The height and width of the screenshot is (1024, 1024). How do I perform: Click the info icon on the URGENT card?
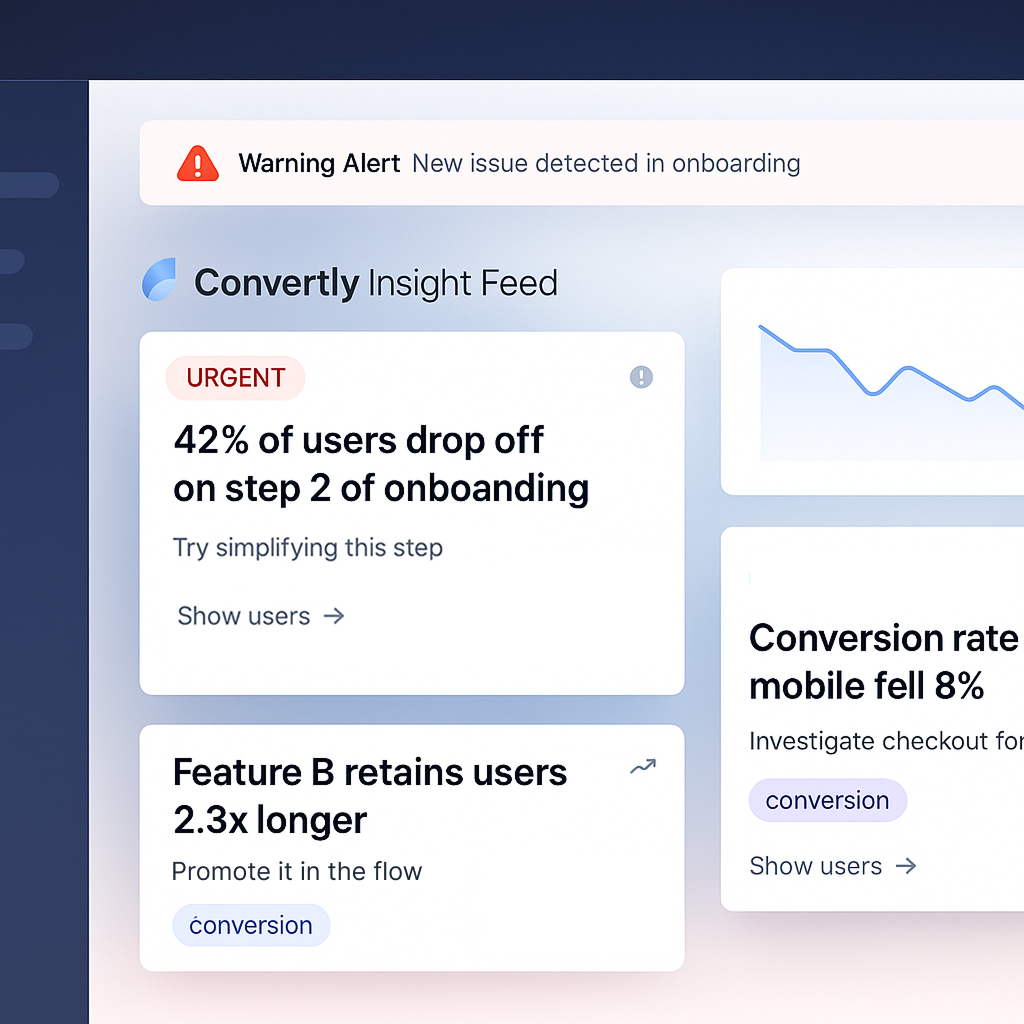click(x=641, y=377)
